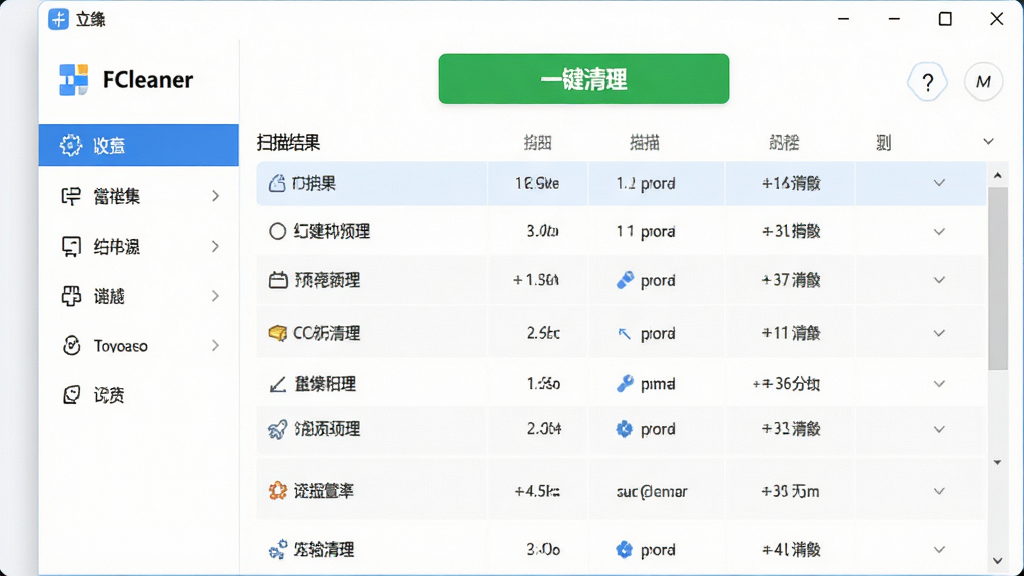Screen dimensions: 1024x576
Task: Click the app icon in the title bar
Action: tap(58, 19)
